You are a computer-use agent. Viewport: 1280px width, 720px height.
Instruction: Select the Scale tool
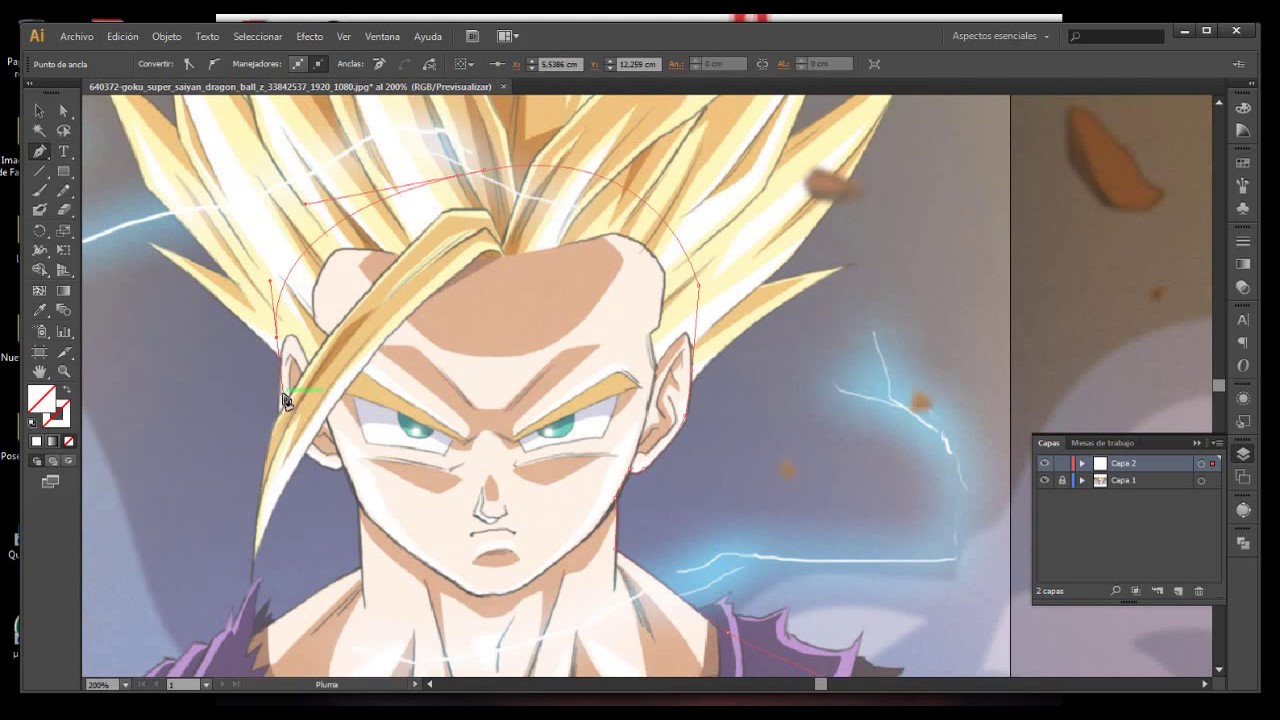(x=64, y=231)
